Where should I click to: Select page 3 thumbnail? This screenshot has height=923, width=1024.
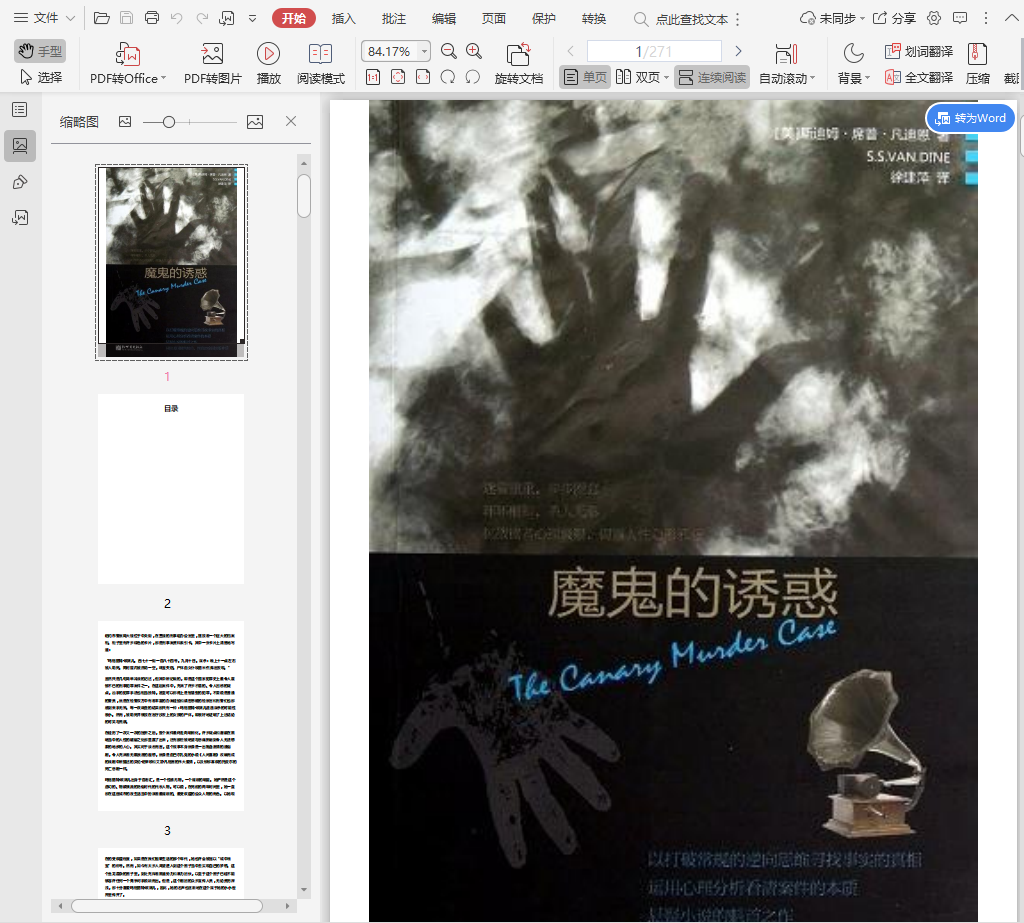171,716
